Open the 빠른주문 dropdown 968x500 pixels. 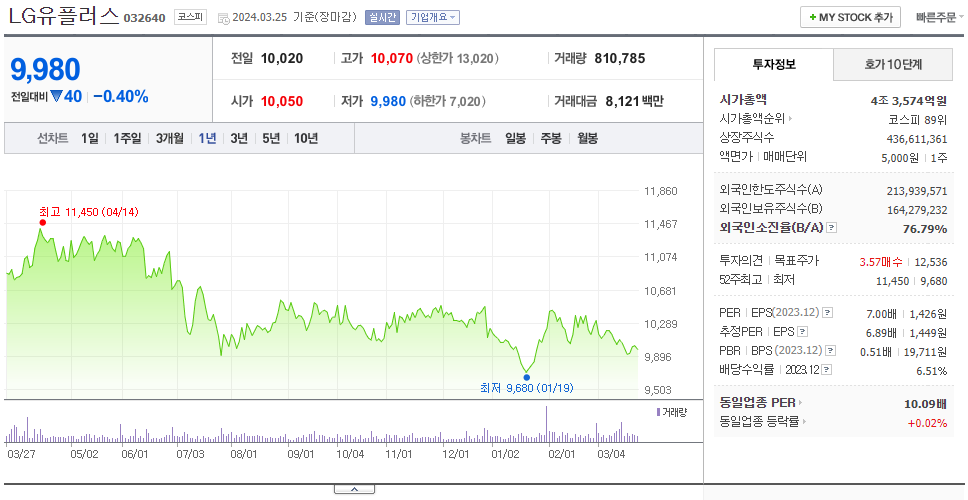[939, 17]
